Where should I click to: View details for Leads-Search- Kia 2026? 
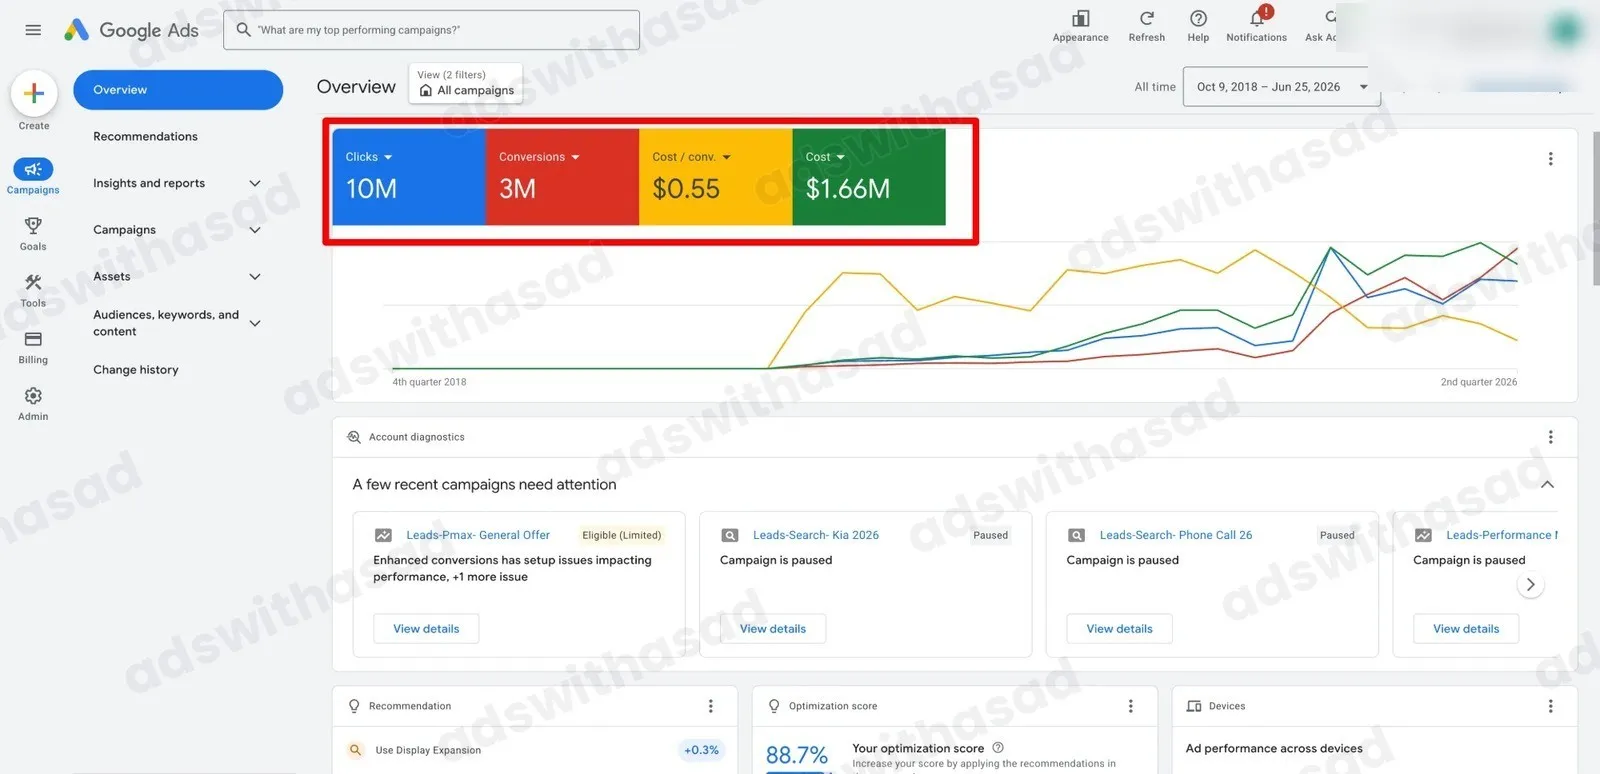coord(773,629)
